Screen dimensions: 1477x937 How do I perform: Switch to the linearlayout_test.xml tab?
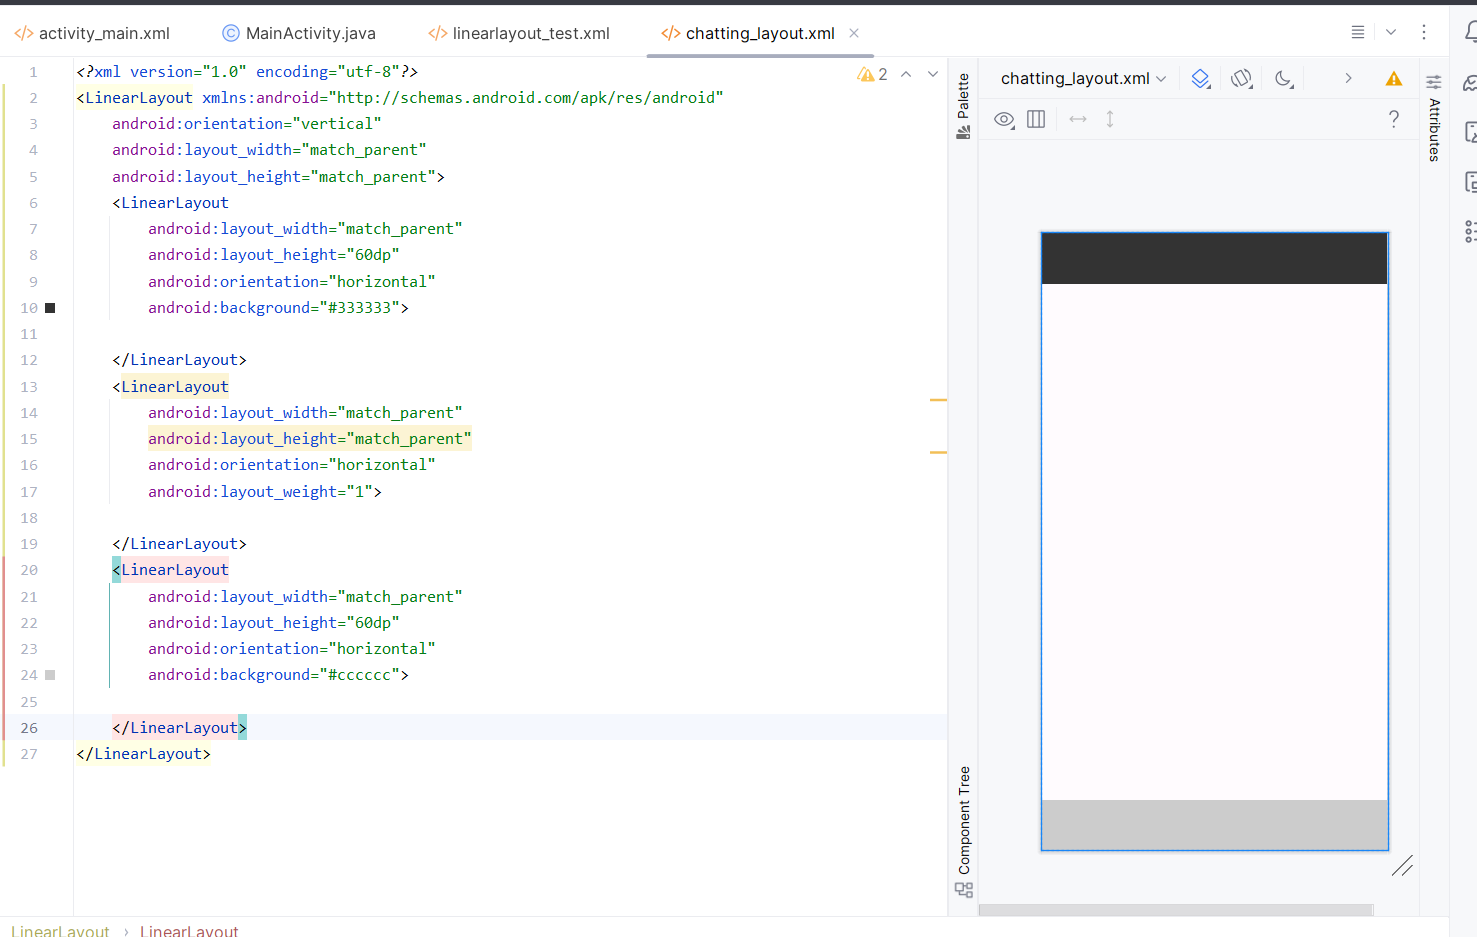519,33
